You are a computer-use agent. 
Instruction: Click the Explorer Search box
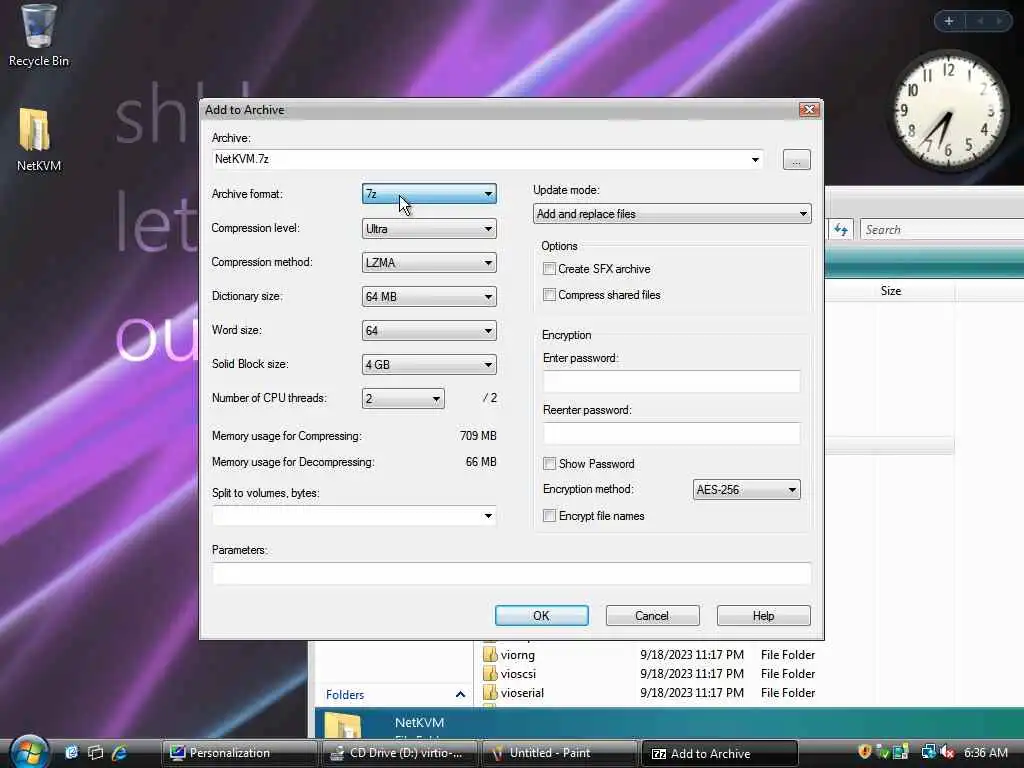tap(942, 229)
